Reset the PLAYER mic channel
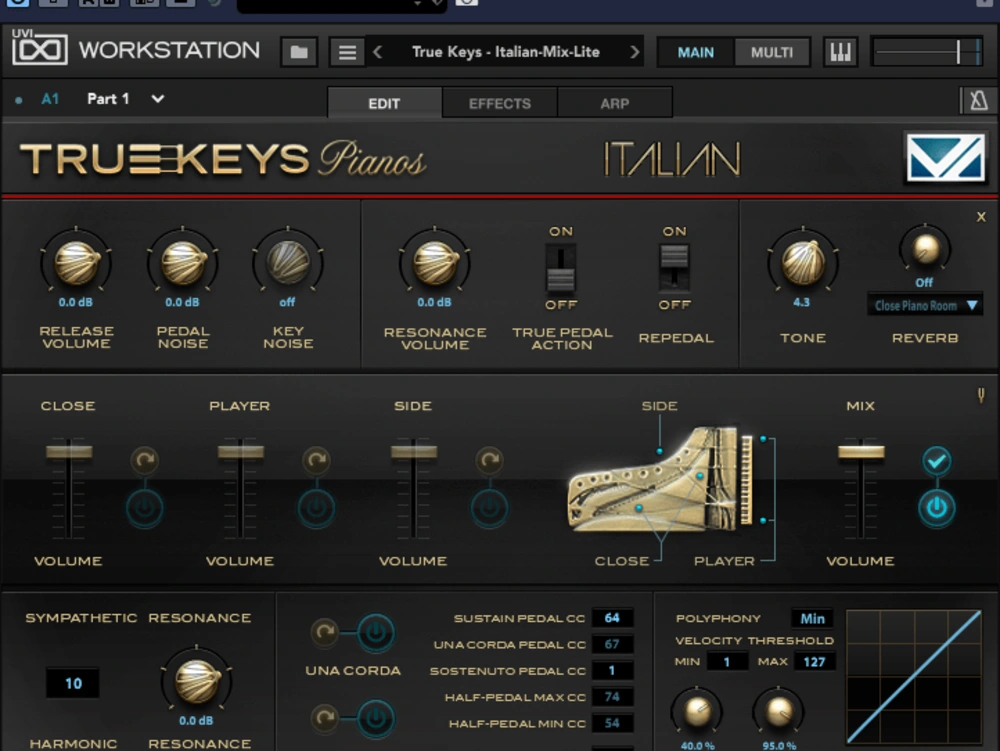Screen dimensions: 1000x751 [316, 460]
